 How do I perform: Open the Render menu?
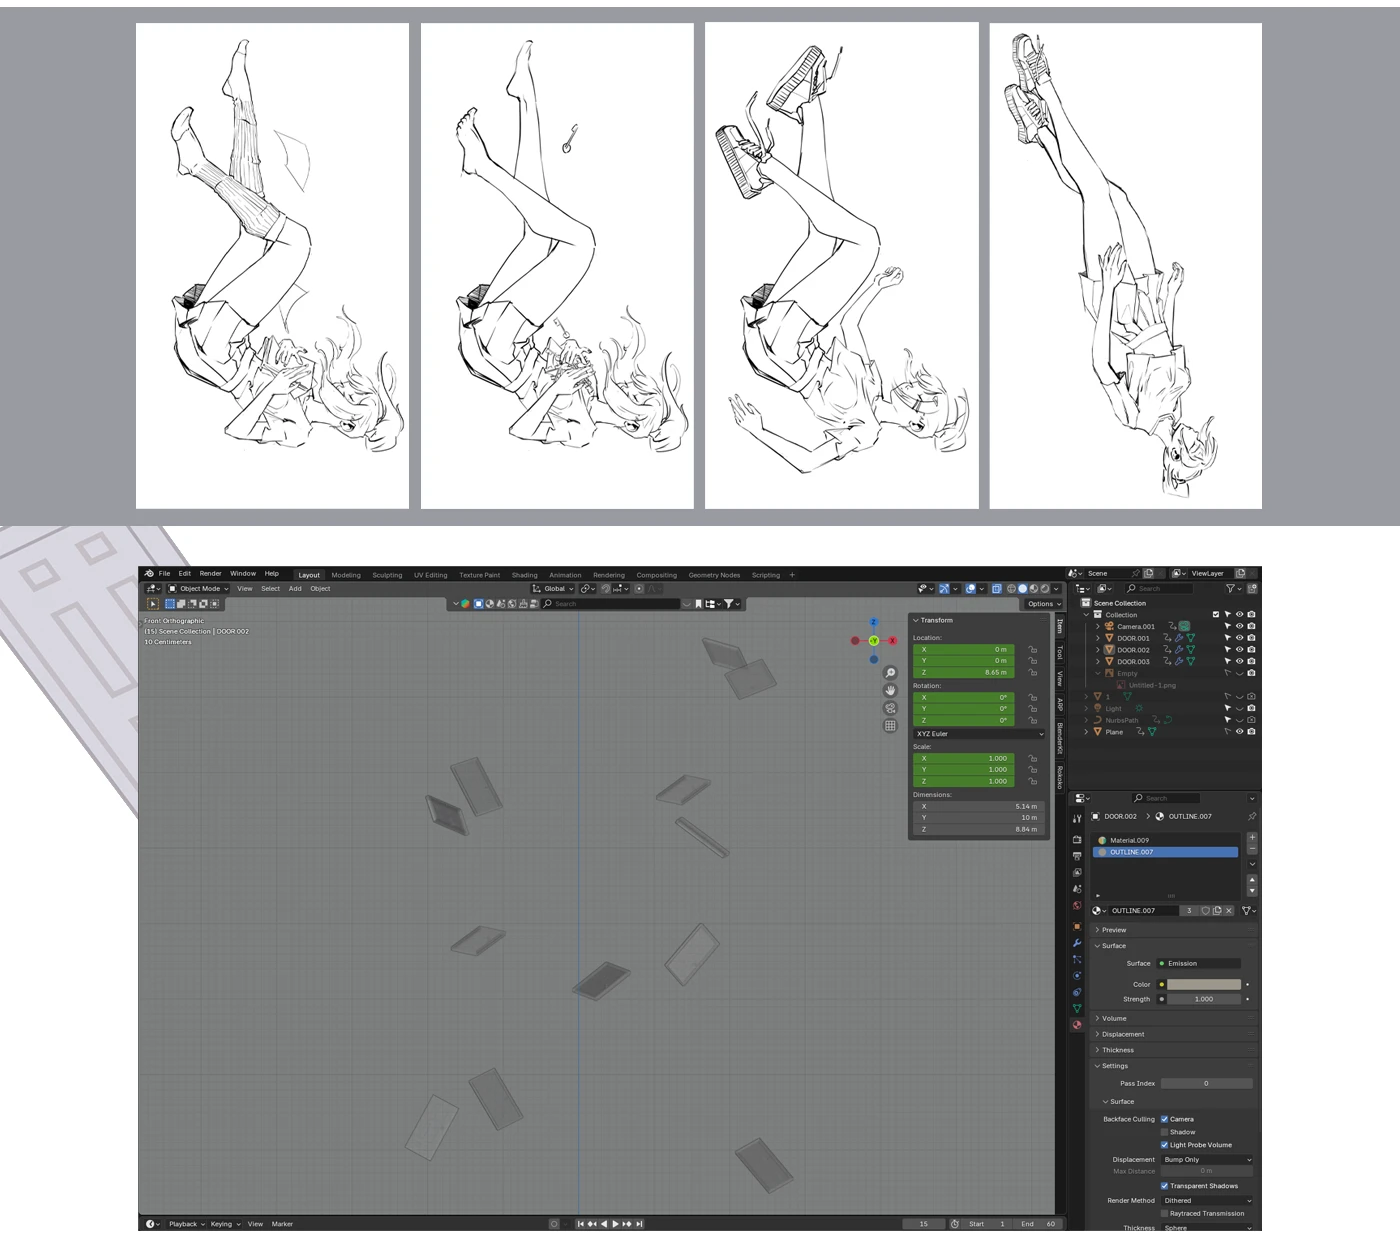pyautogui.click(x=210, y=574)
